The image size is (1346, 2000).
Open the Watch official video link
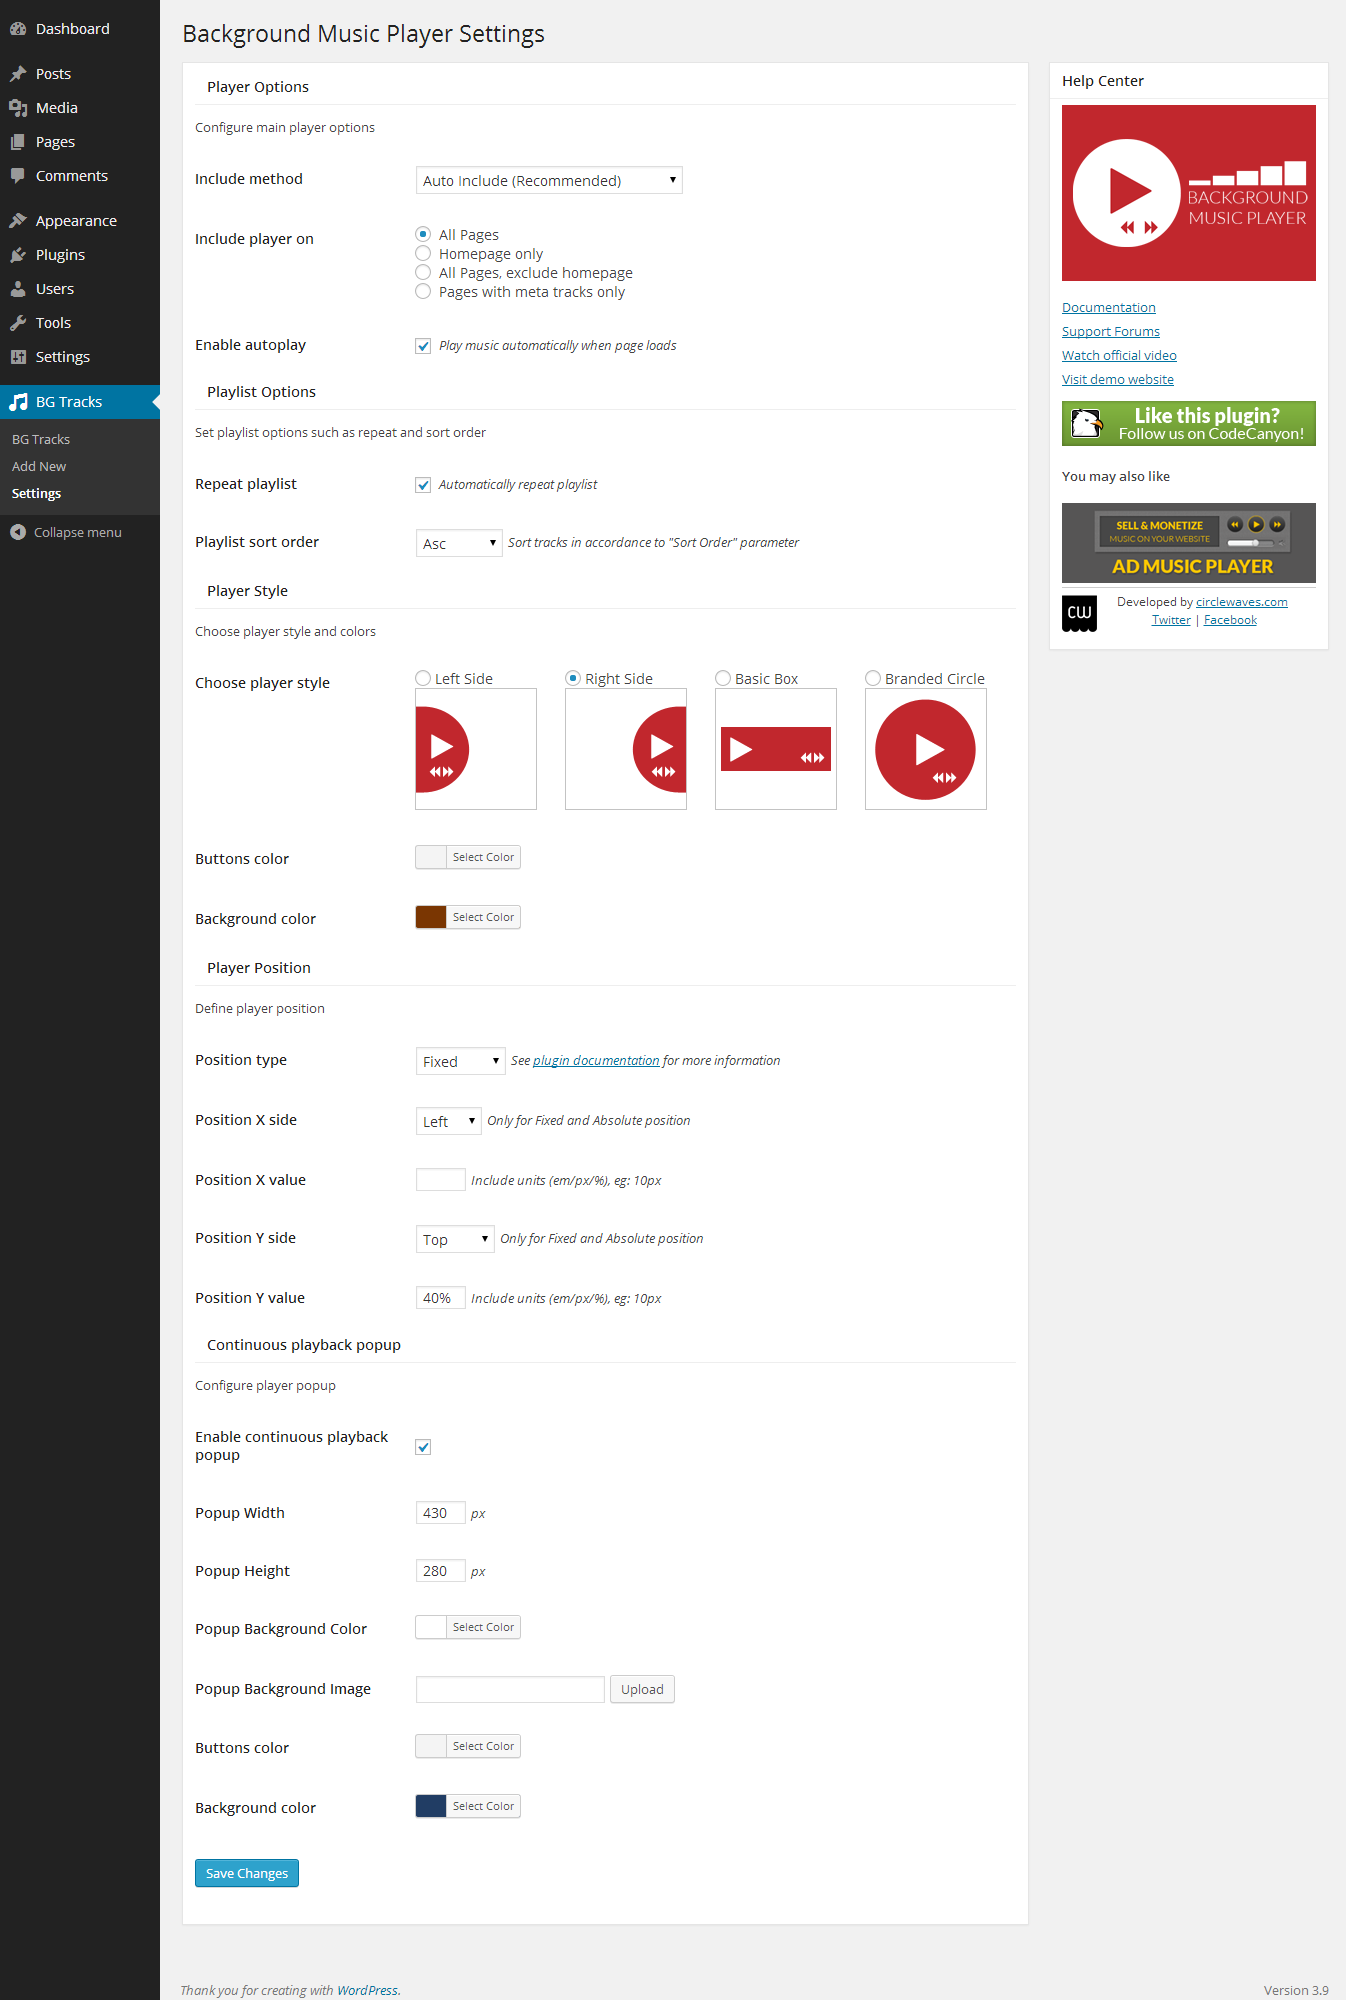coord(1119,356)
